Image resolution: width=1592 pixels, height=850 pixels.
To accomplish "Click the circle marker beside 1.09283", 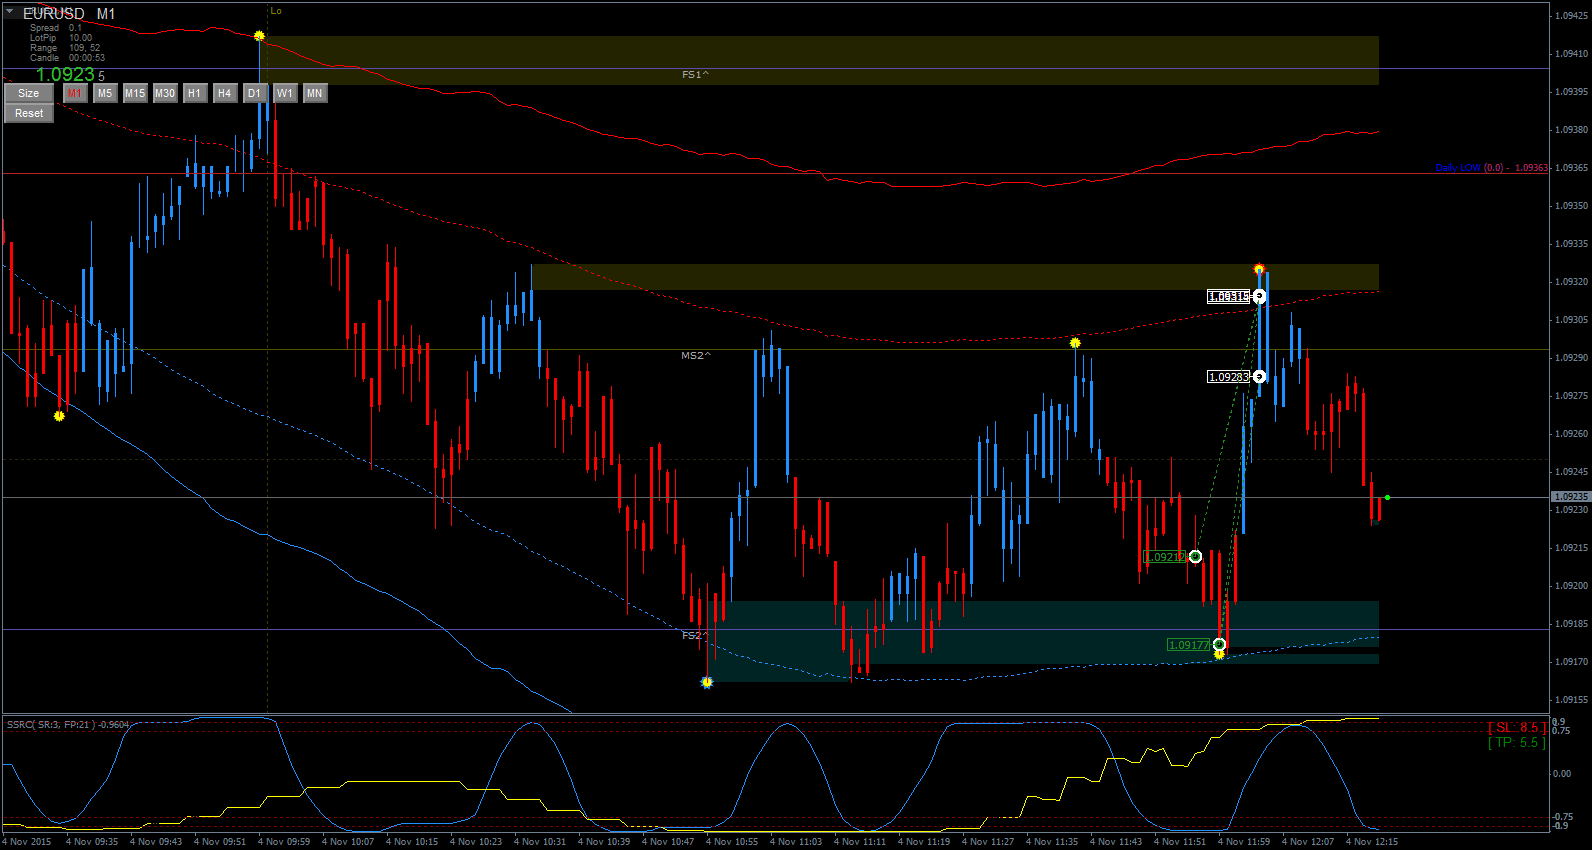I will [x=1259, y=377].
